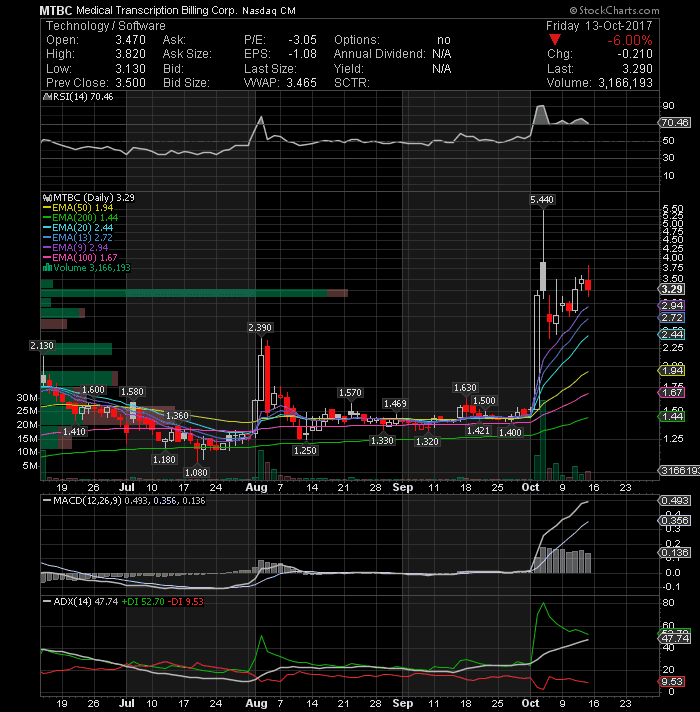This screenshot has height=712, width=700.
Task: Click the 3.29 last price axis tag
Action: point(672,289)
